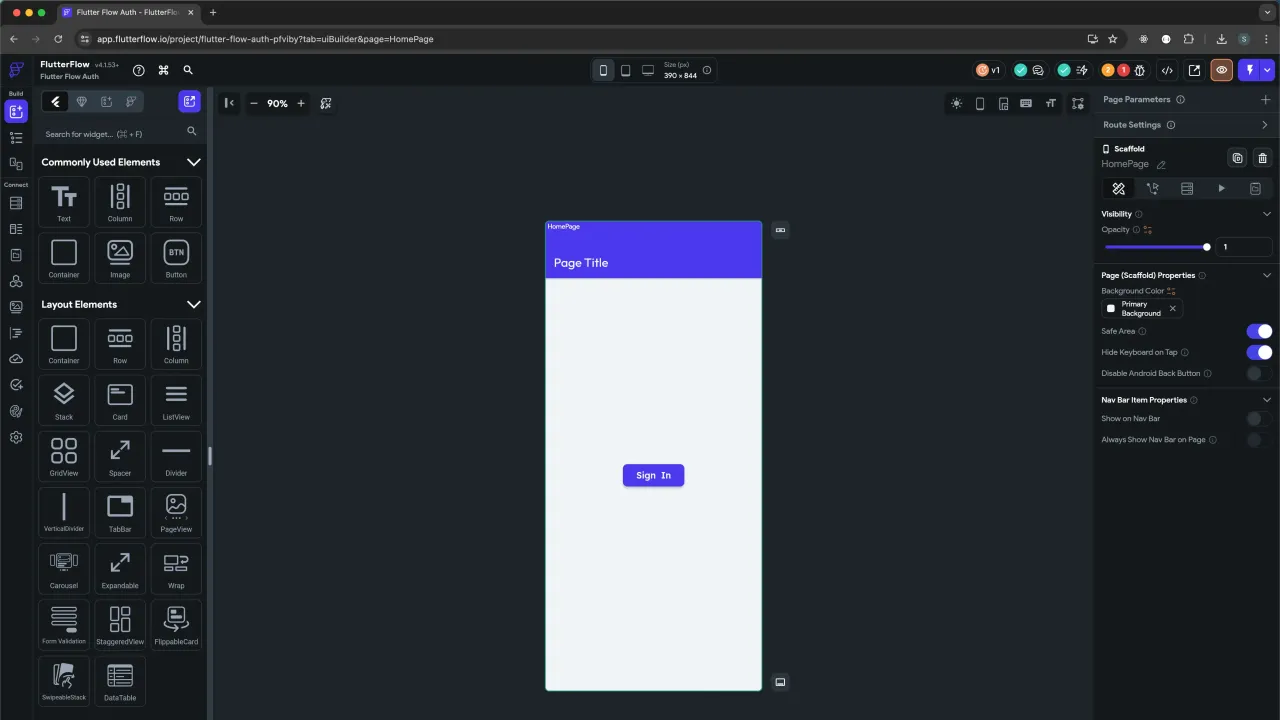Enable Disable Android Back Button switch
Viewport: 1280px width, 720px height.
pos(1259,373)
